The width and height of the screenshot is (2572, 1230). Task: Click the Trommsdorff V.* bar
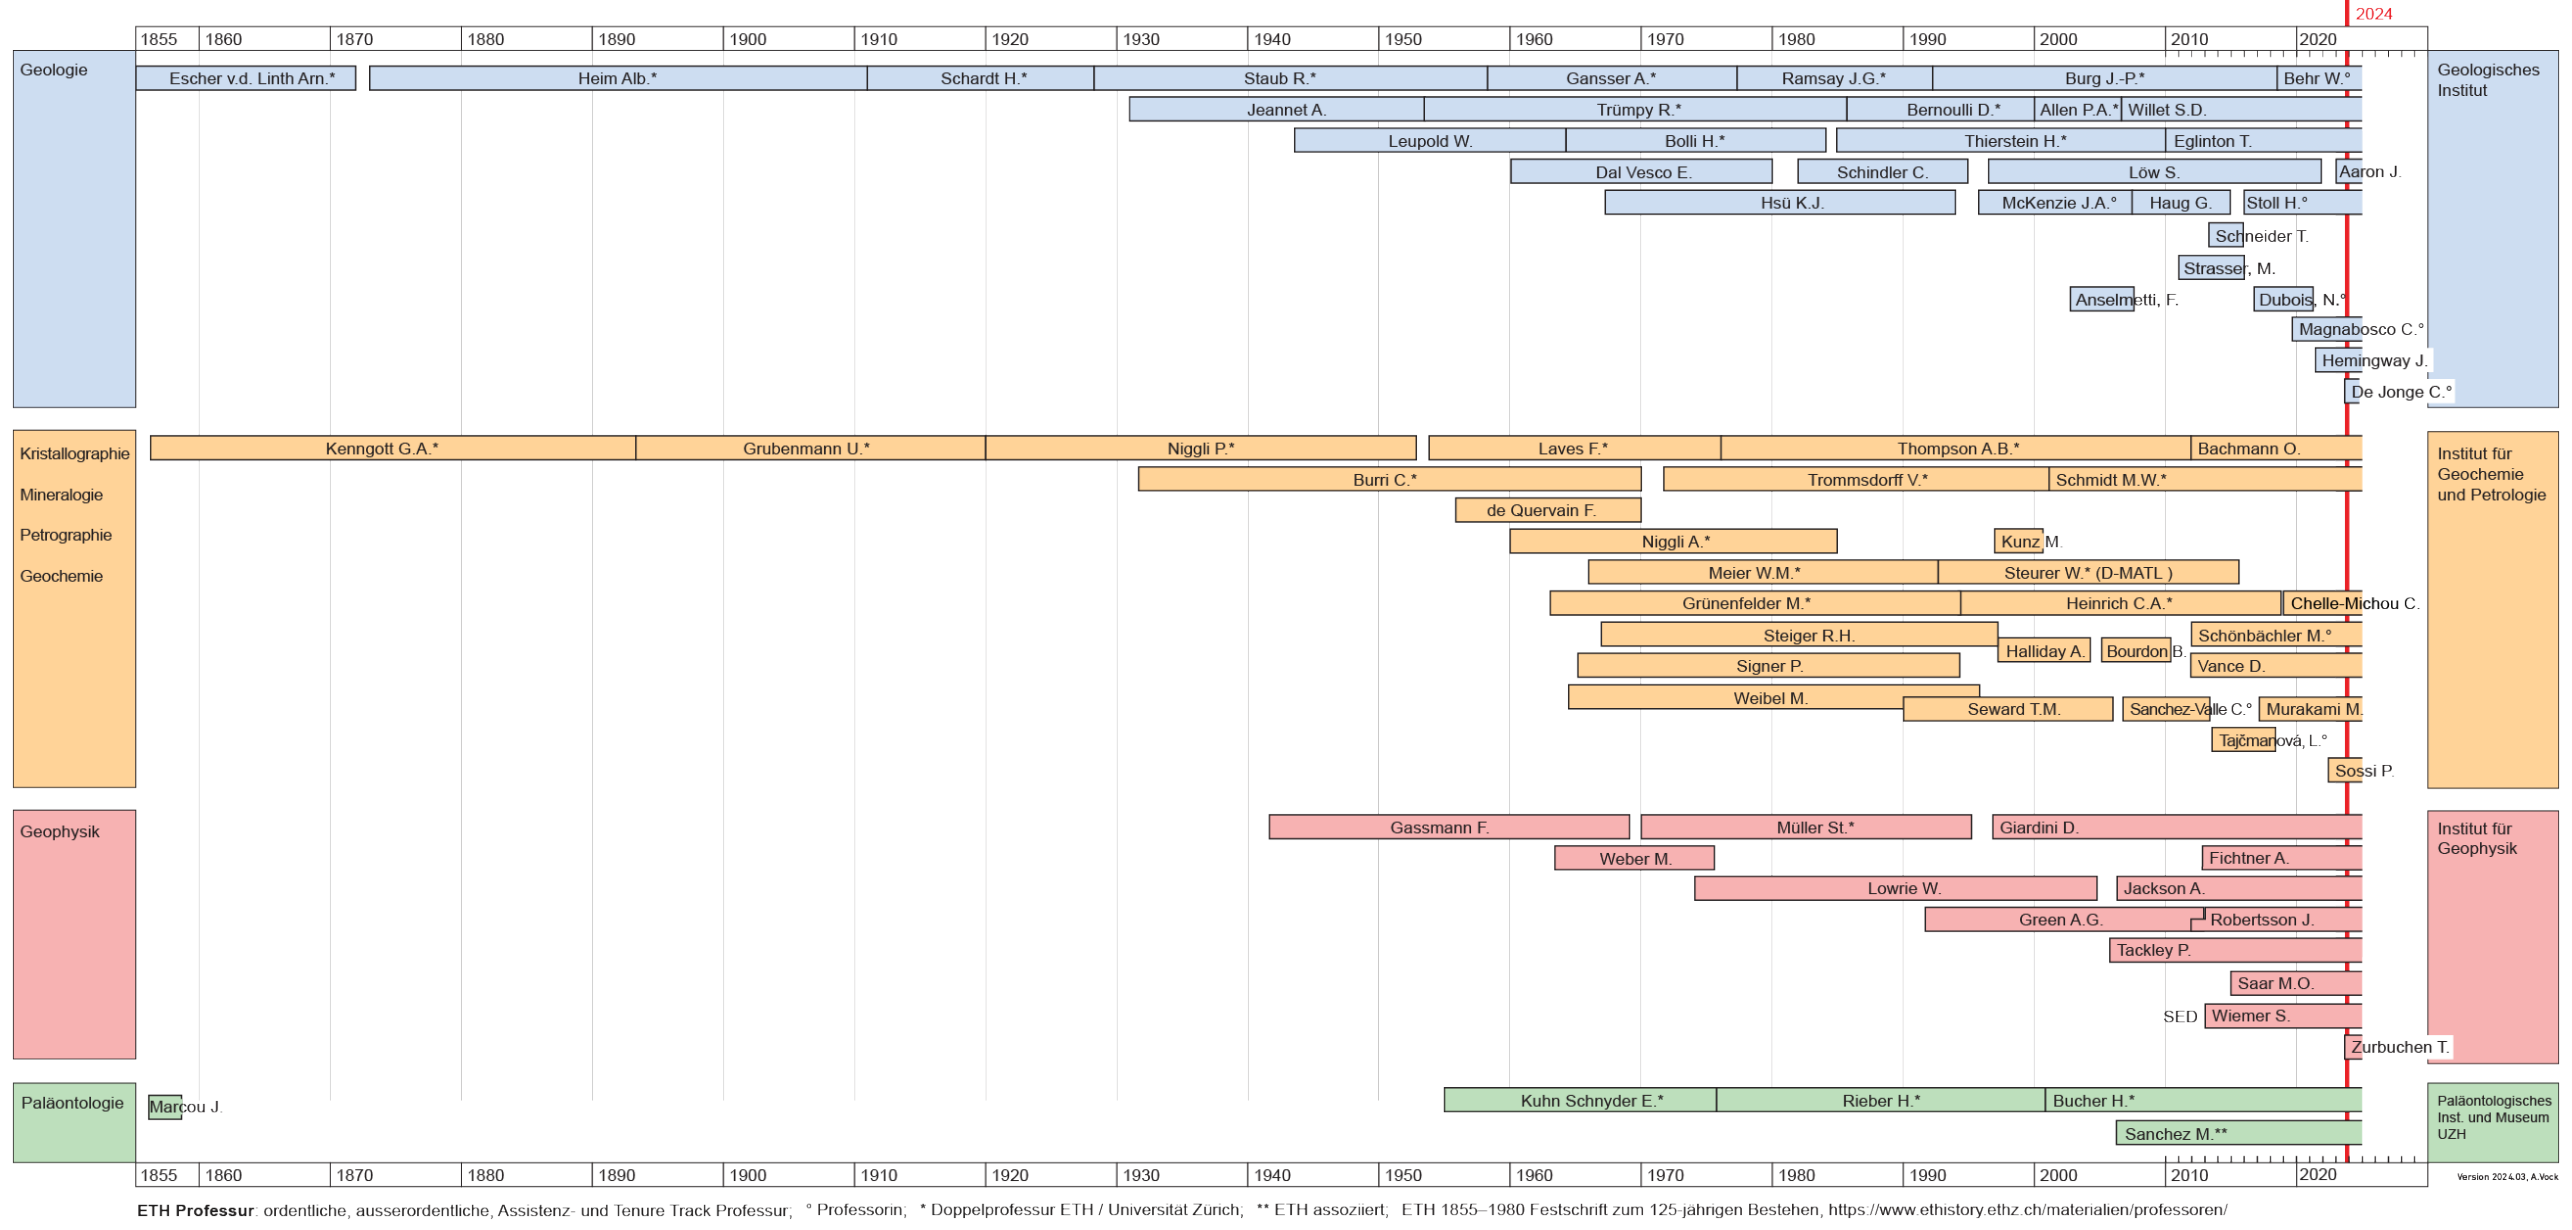point(1856,479)
